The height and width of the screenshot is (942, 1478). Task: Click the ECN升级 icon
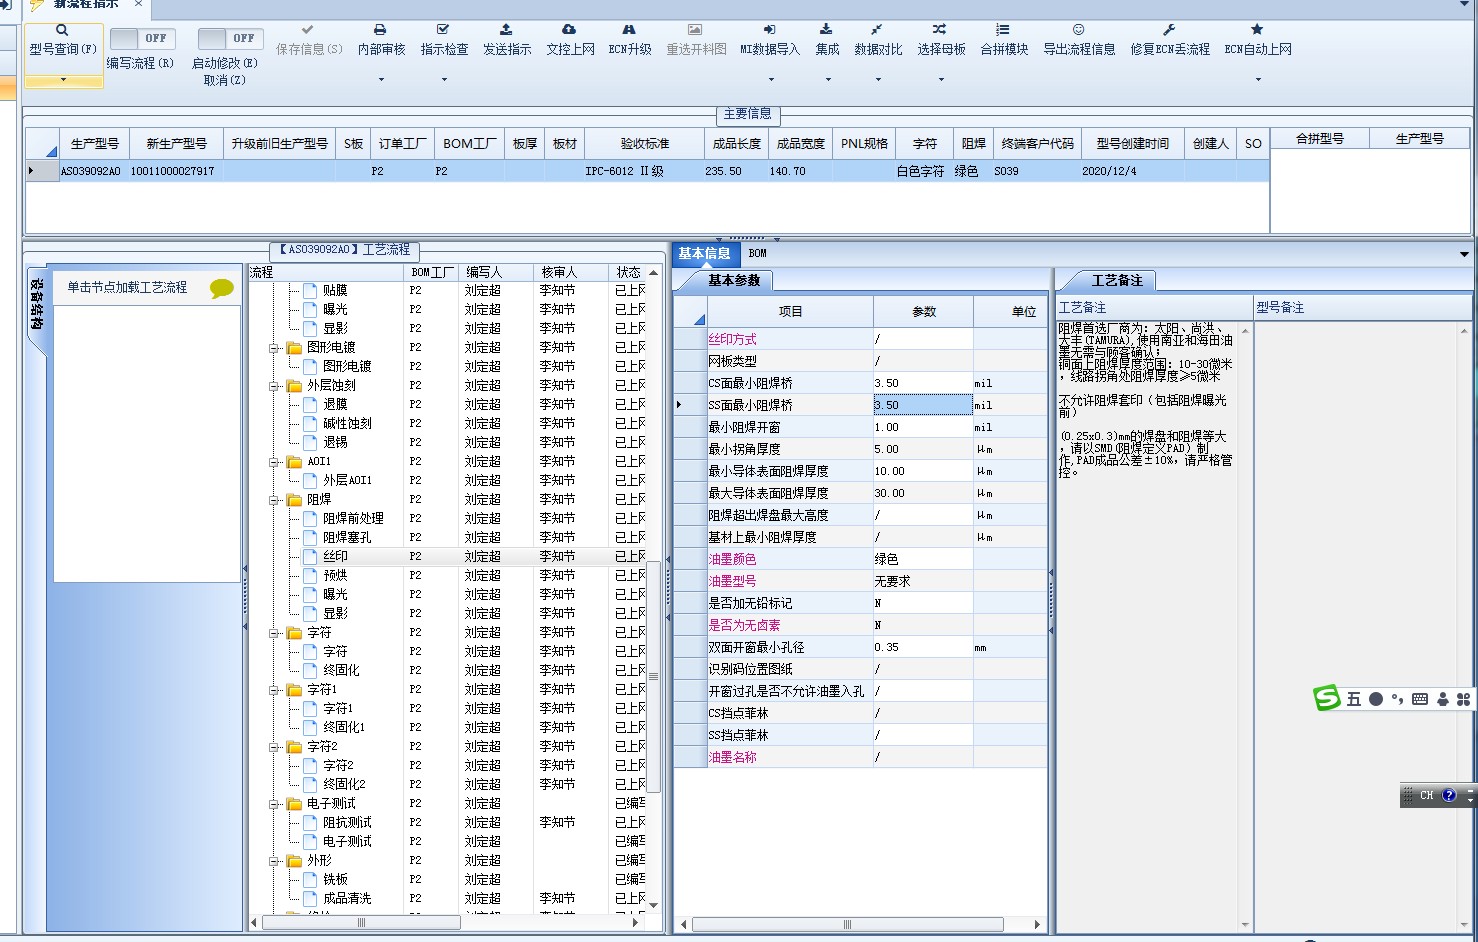[629, 30]
